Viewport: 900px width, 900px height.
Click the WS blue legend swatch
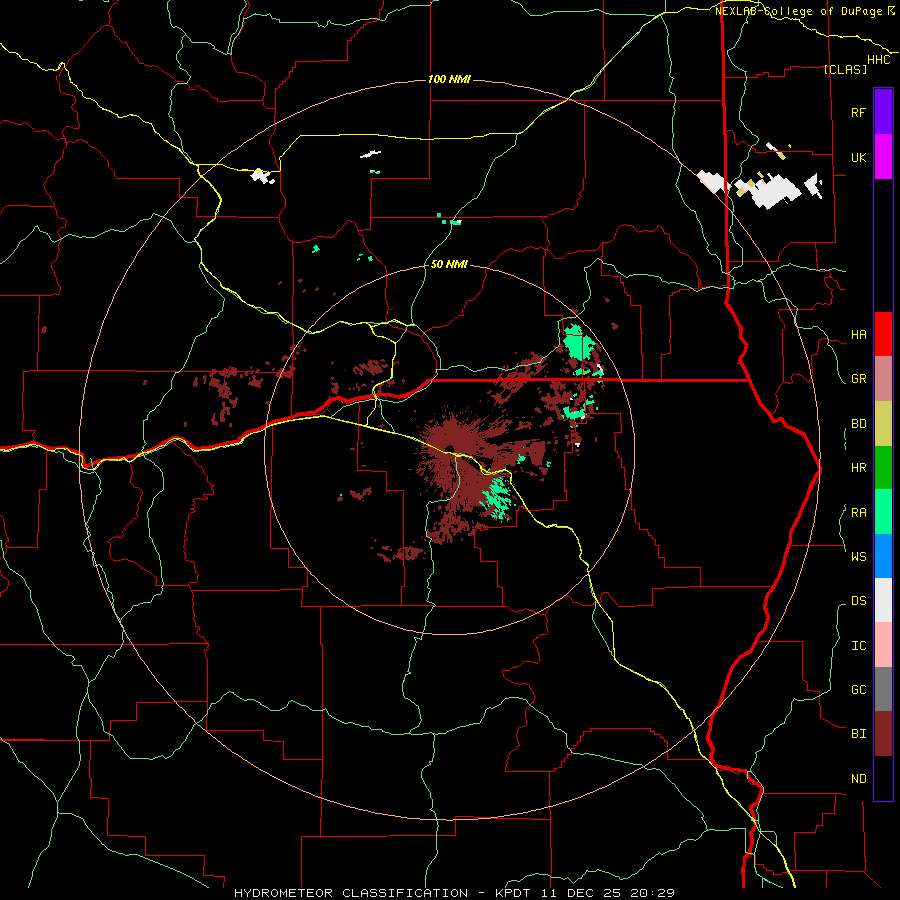[883, 556]
